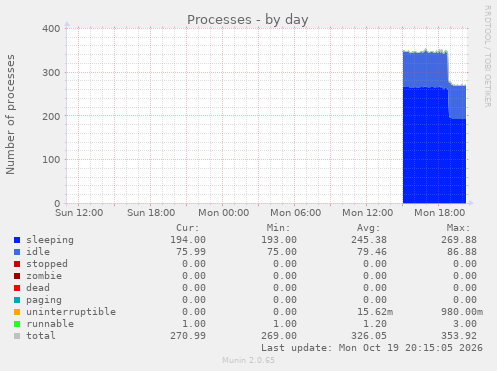Click the dead legend color swatch
Image resolution: width=497 pixels, height=371 pixels.
pyautogui.click(x=17, y=288)
